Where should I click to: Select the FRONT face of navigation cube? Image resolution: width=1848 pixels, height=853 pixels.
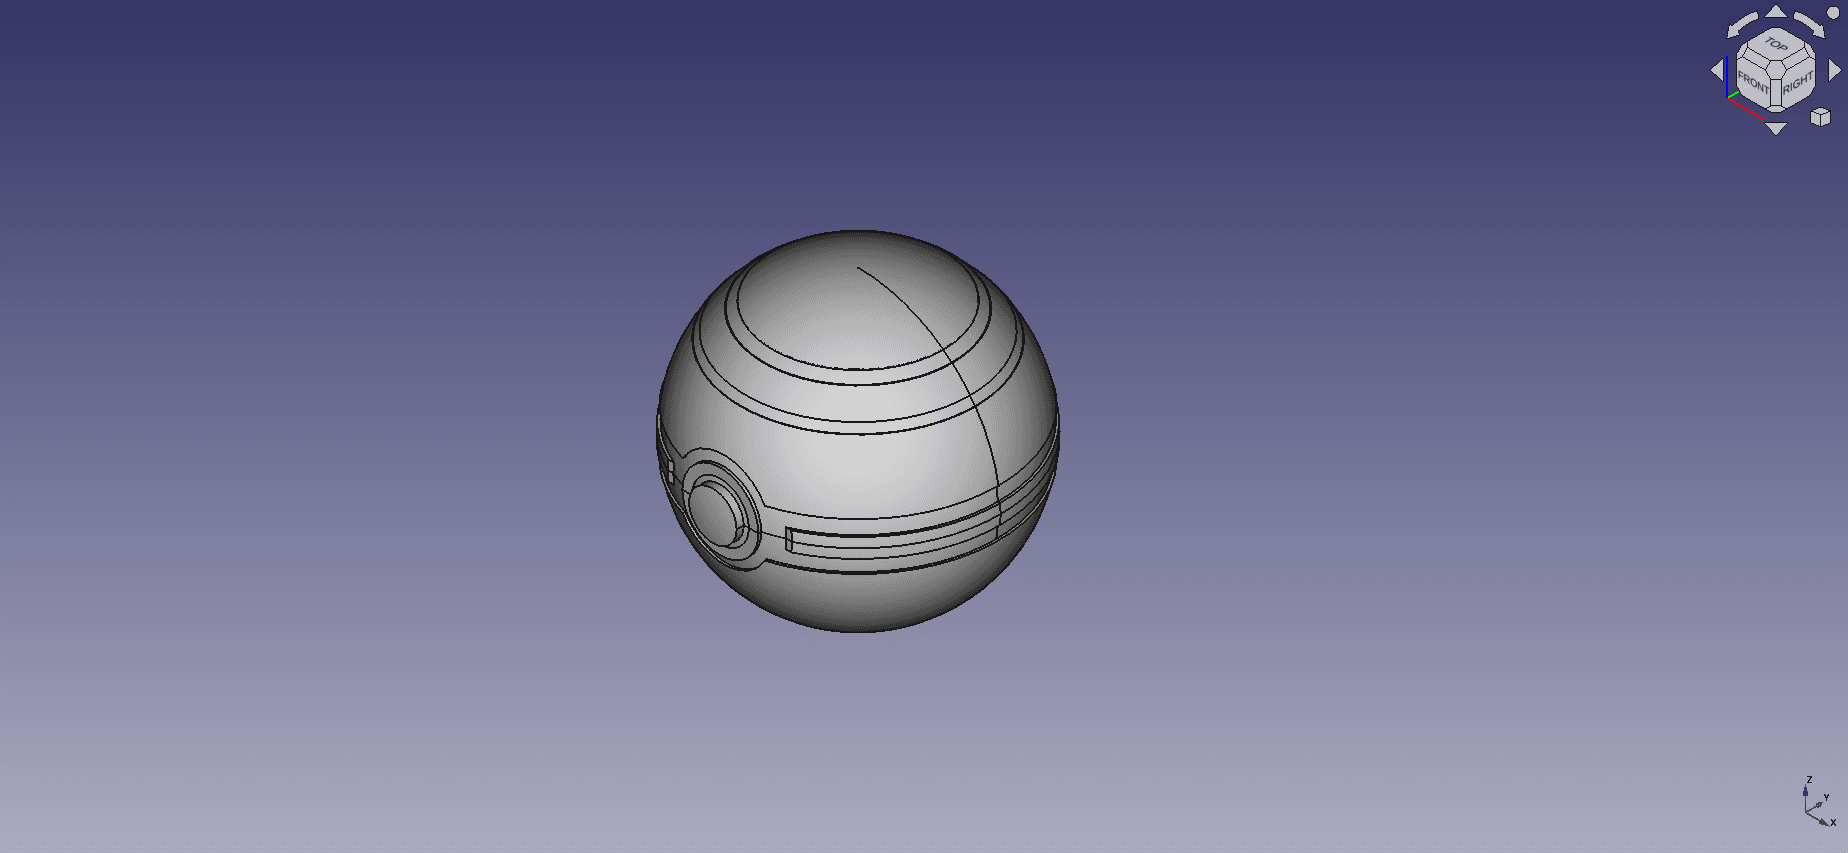1753,84
